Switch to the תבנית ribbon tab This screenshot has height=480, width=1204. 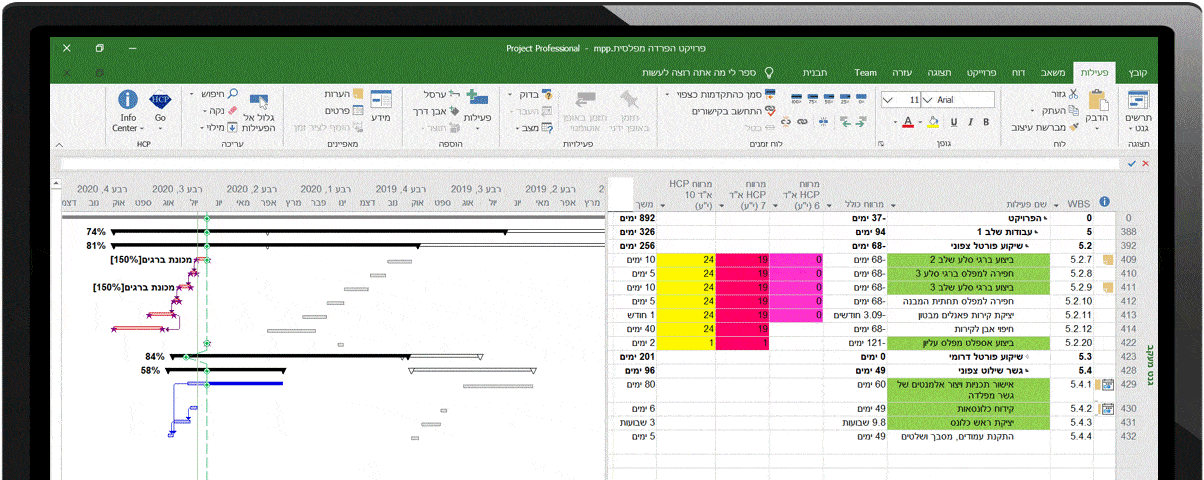tap(814, 72)
